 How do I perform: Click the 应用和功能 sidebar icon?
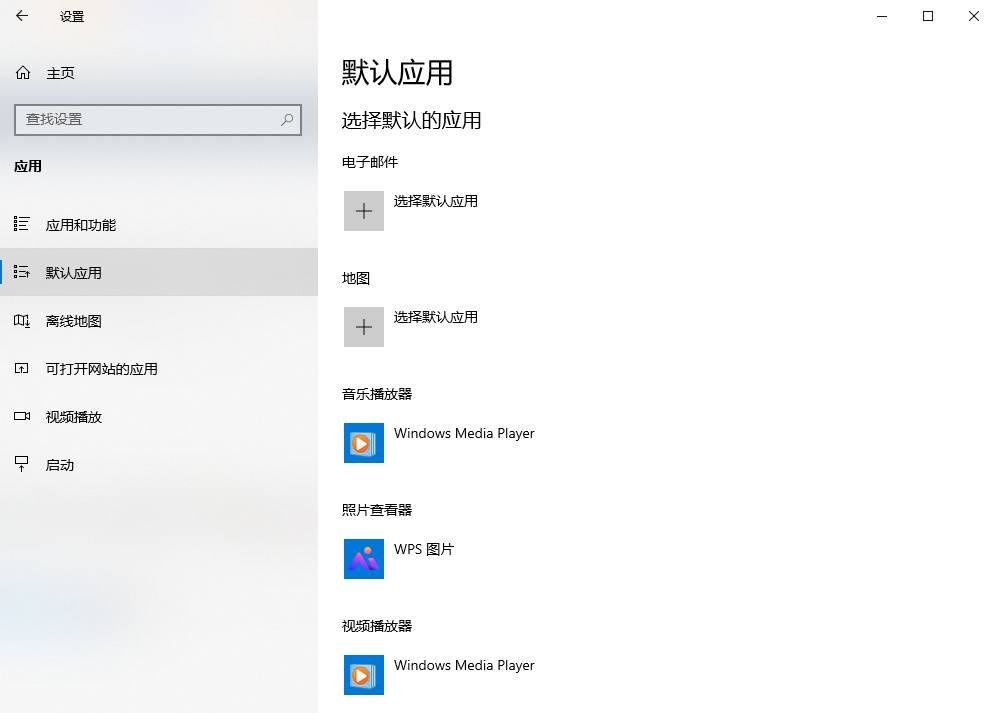click(x=21, y=224)
